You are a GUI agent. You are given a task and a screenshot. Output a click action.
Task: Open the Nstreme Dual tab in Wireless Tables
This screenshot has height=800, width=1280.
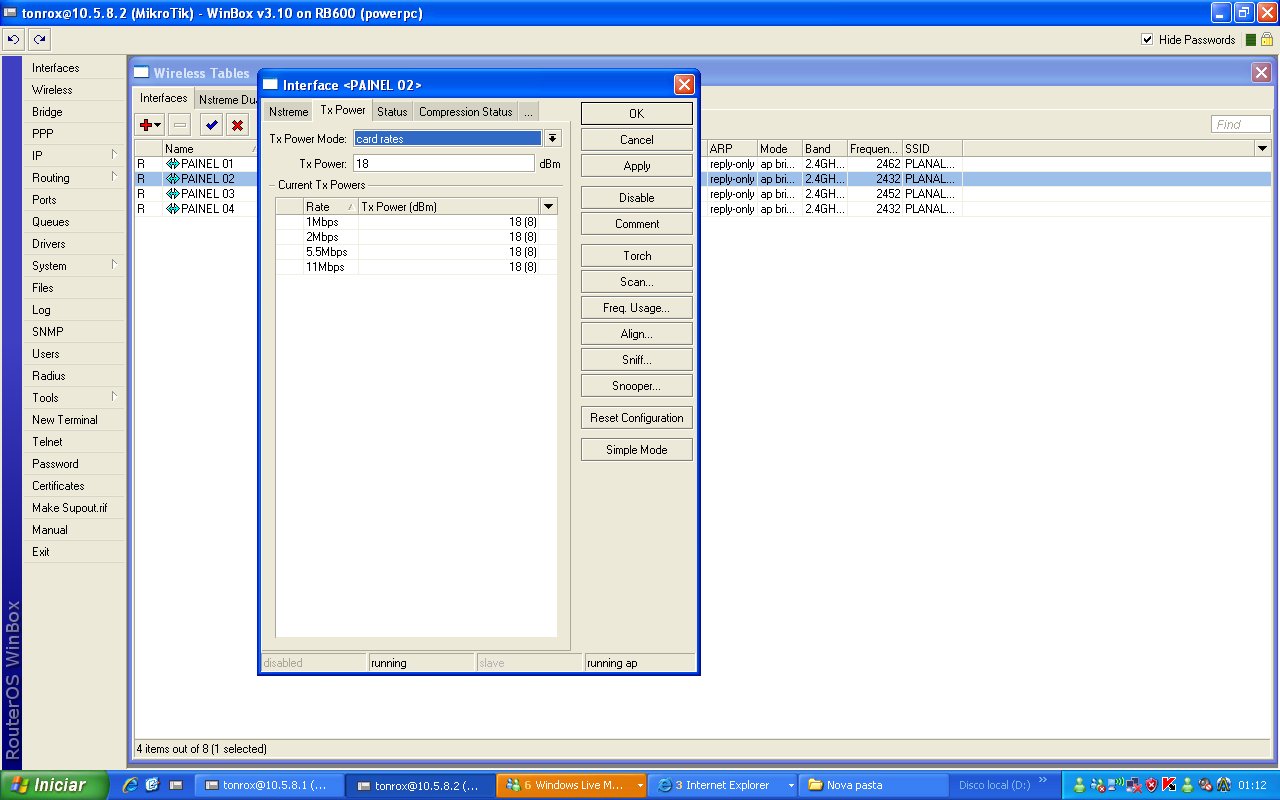(227, 100)
